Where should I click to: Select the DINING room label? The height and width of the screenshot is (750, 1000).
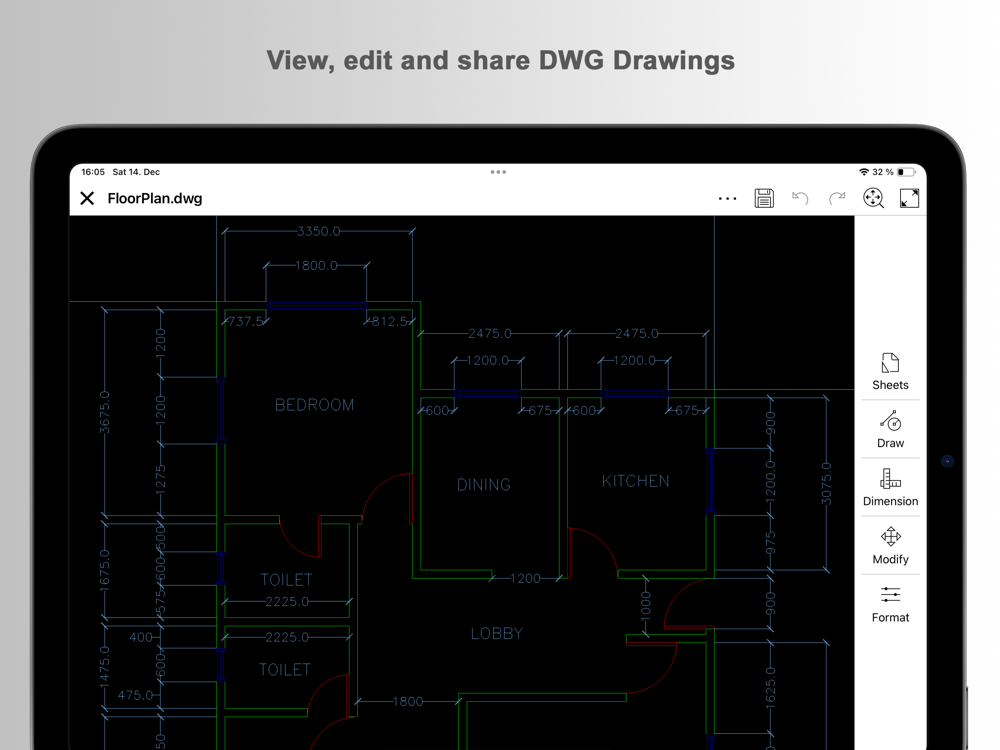483,485
